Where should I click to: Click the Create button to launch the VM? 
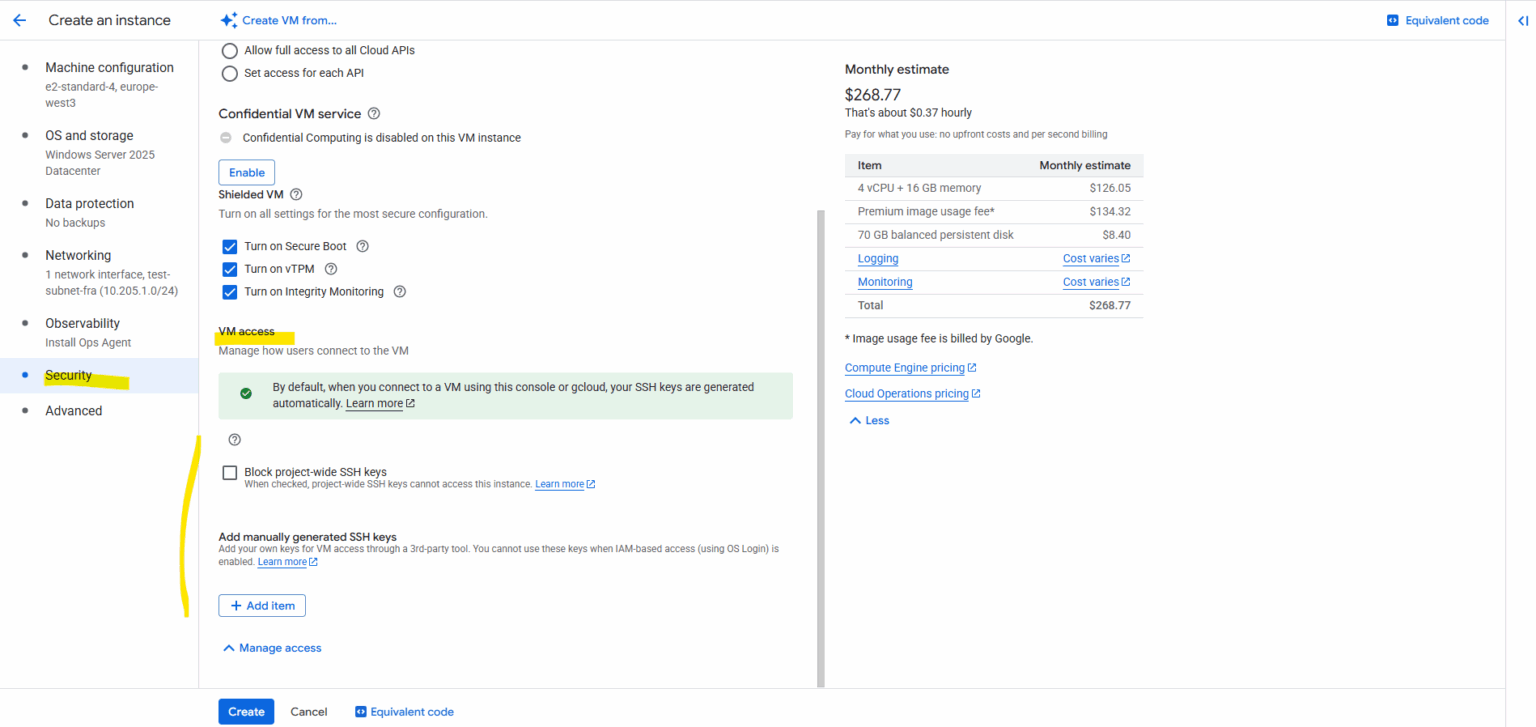(x=245, y=711)
